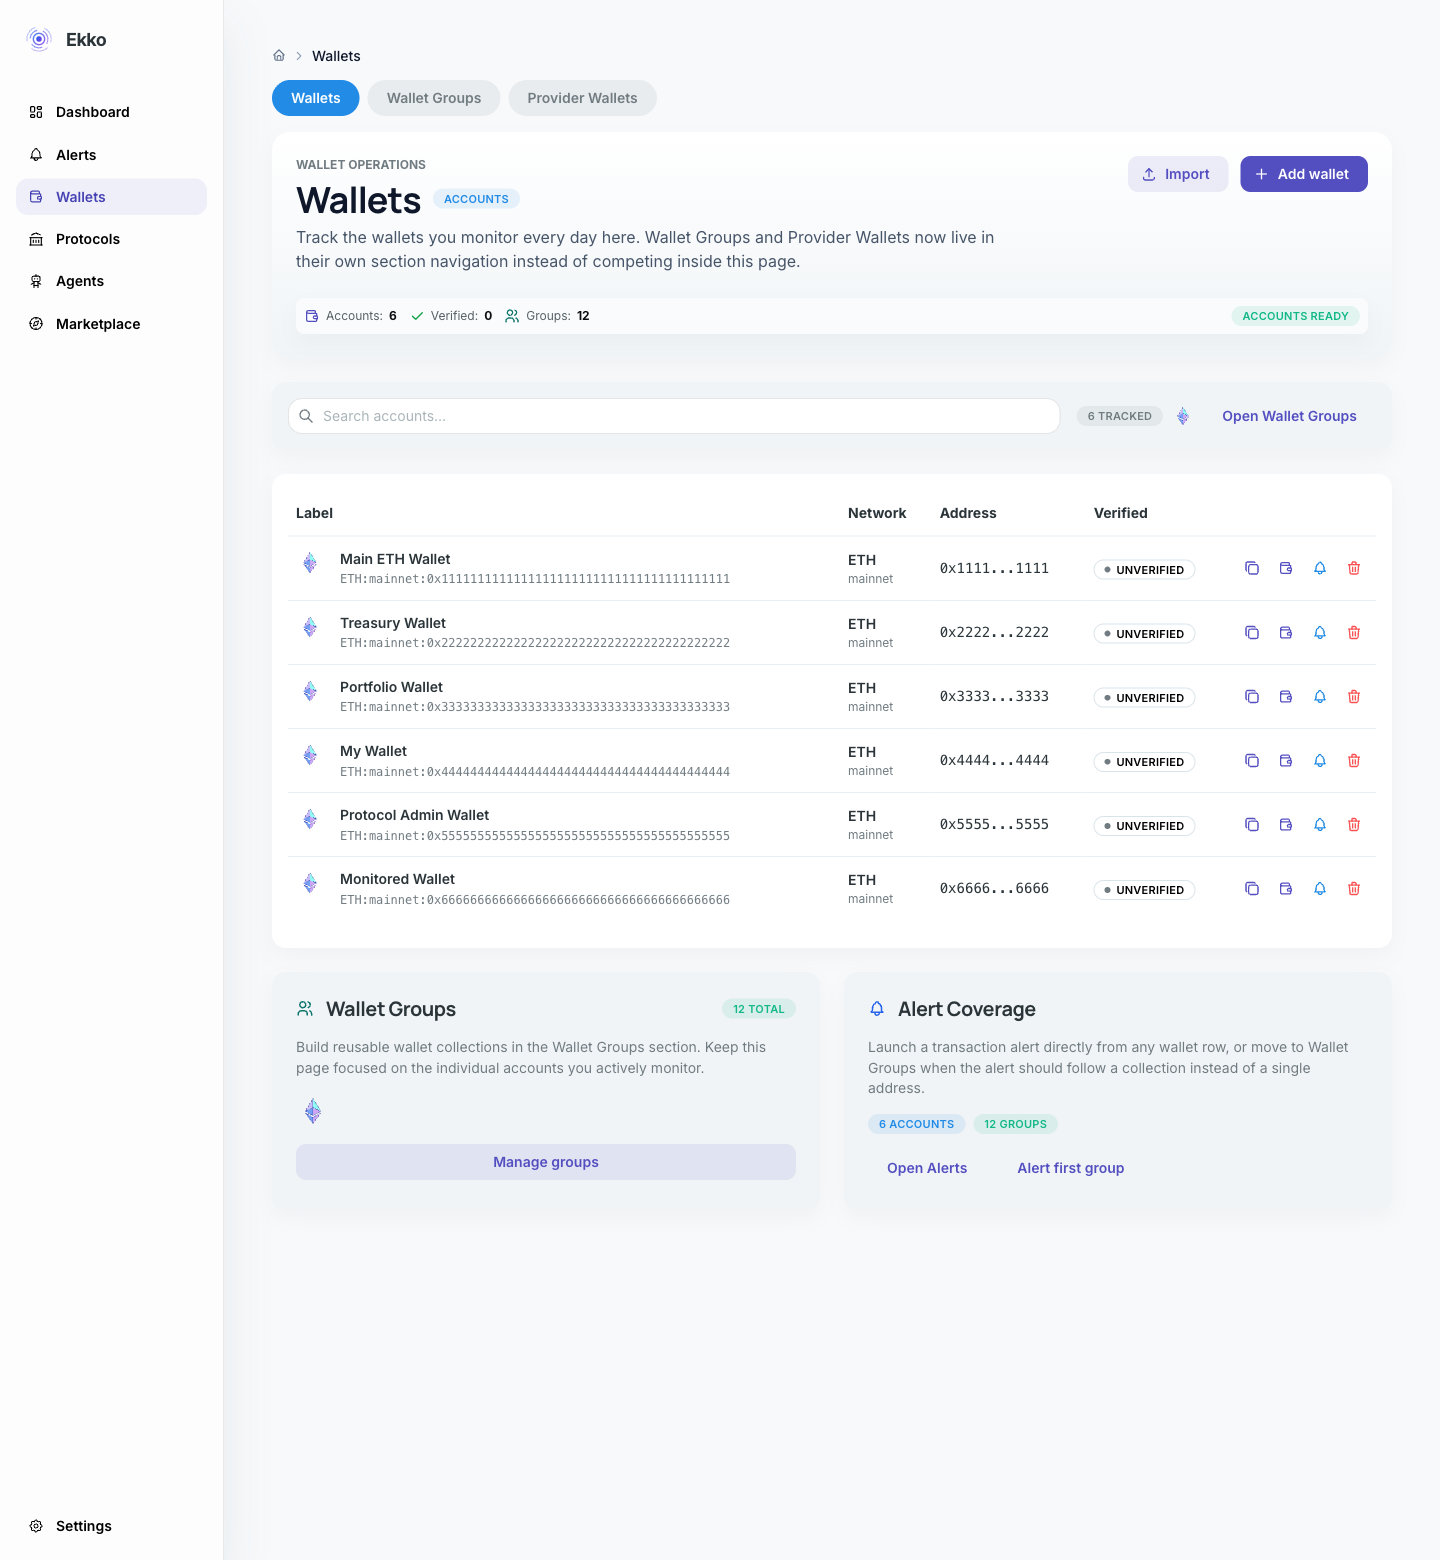Click wallet-group icon in Monitored Wallet row
The height and width of the screenshot is (1560, 1440).
click(1286, 888)
